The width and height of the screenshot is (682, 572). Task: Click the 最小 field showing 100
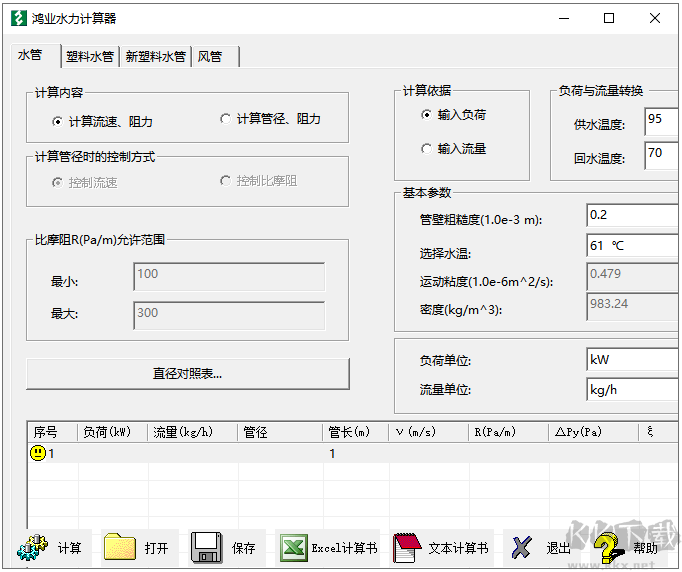click(229, 277)
